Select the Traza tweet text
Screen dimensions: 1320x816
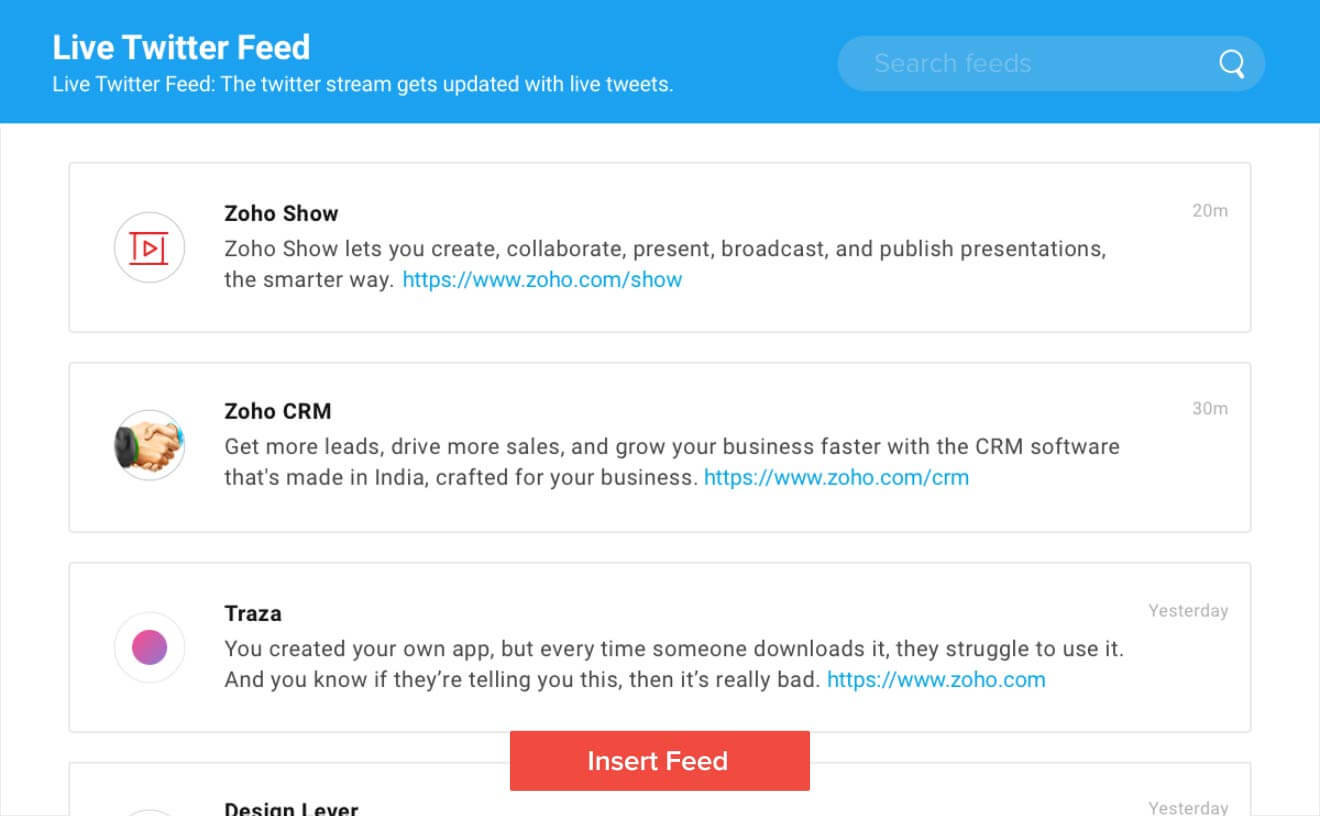(x=674, y=664)
